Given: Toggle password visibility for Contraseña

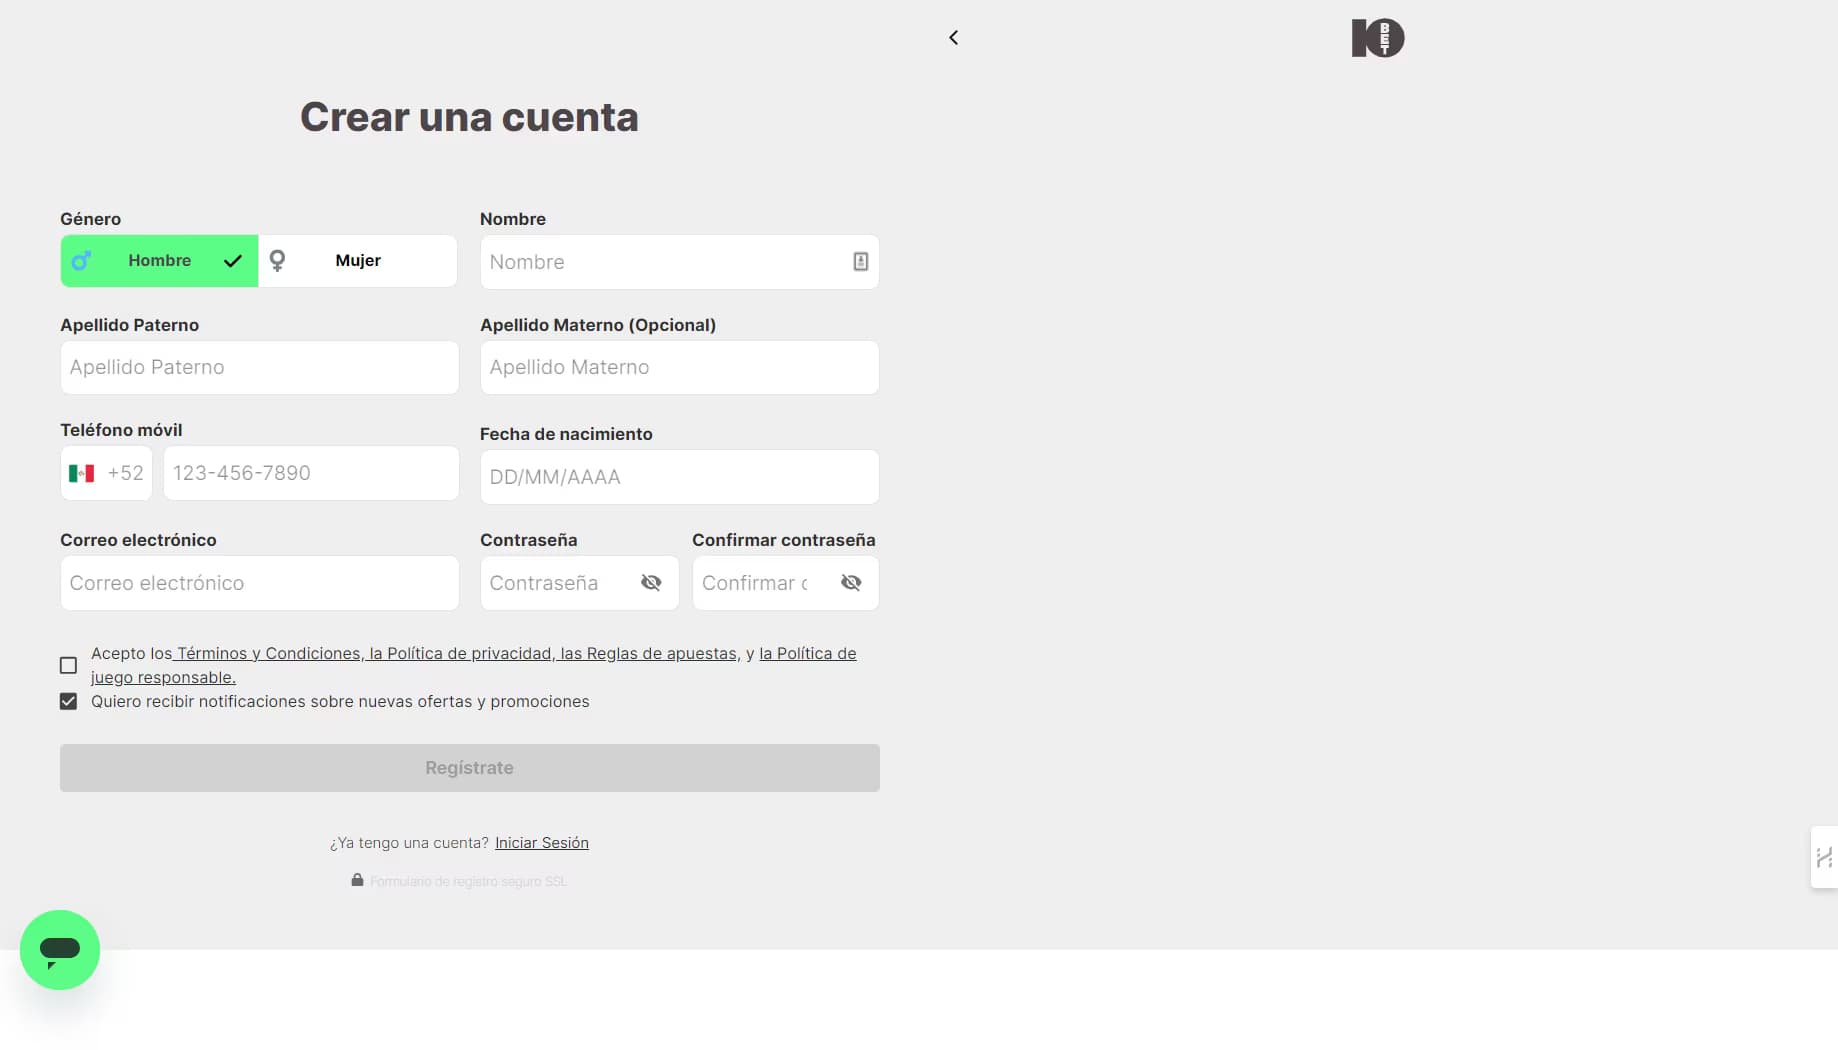Looking at the screenshot, I should tap(650, 582).
